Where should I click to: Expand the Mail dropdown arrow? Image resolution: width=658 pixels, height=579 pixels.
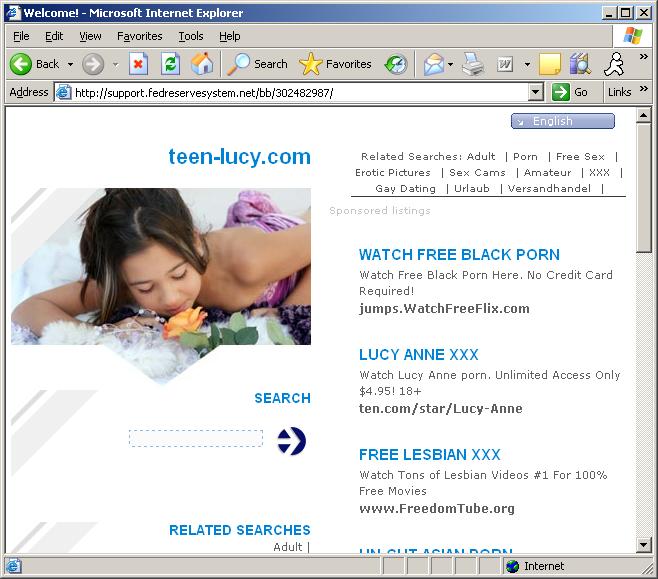point(450,64)
